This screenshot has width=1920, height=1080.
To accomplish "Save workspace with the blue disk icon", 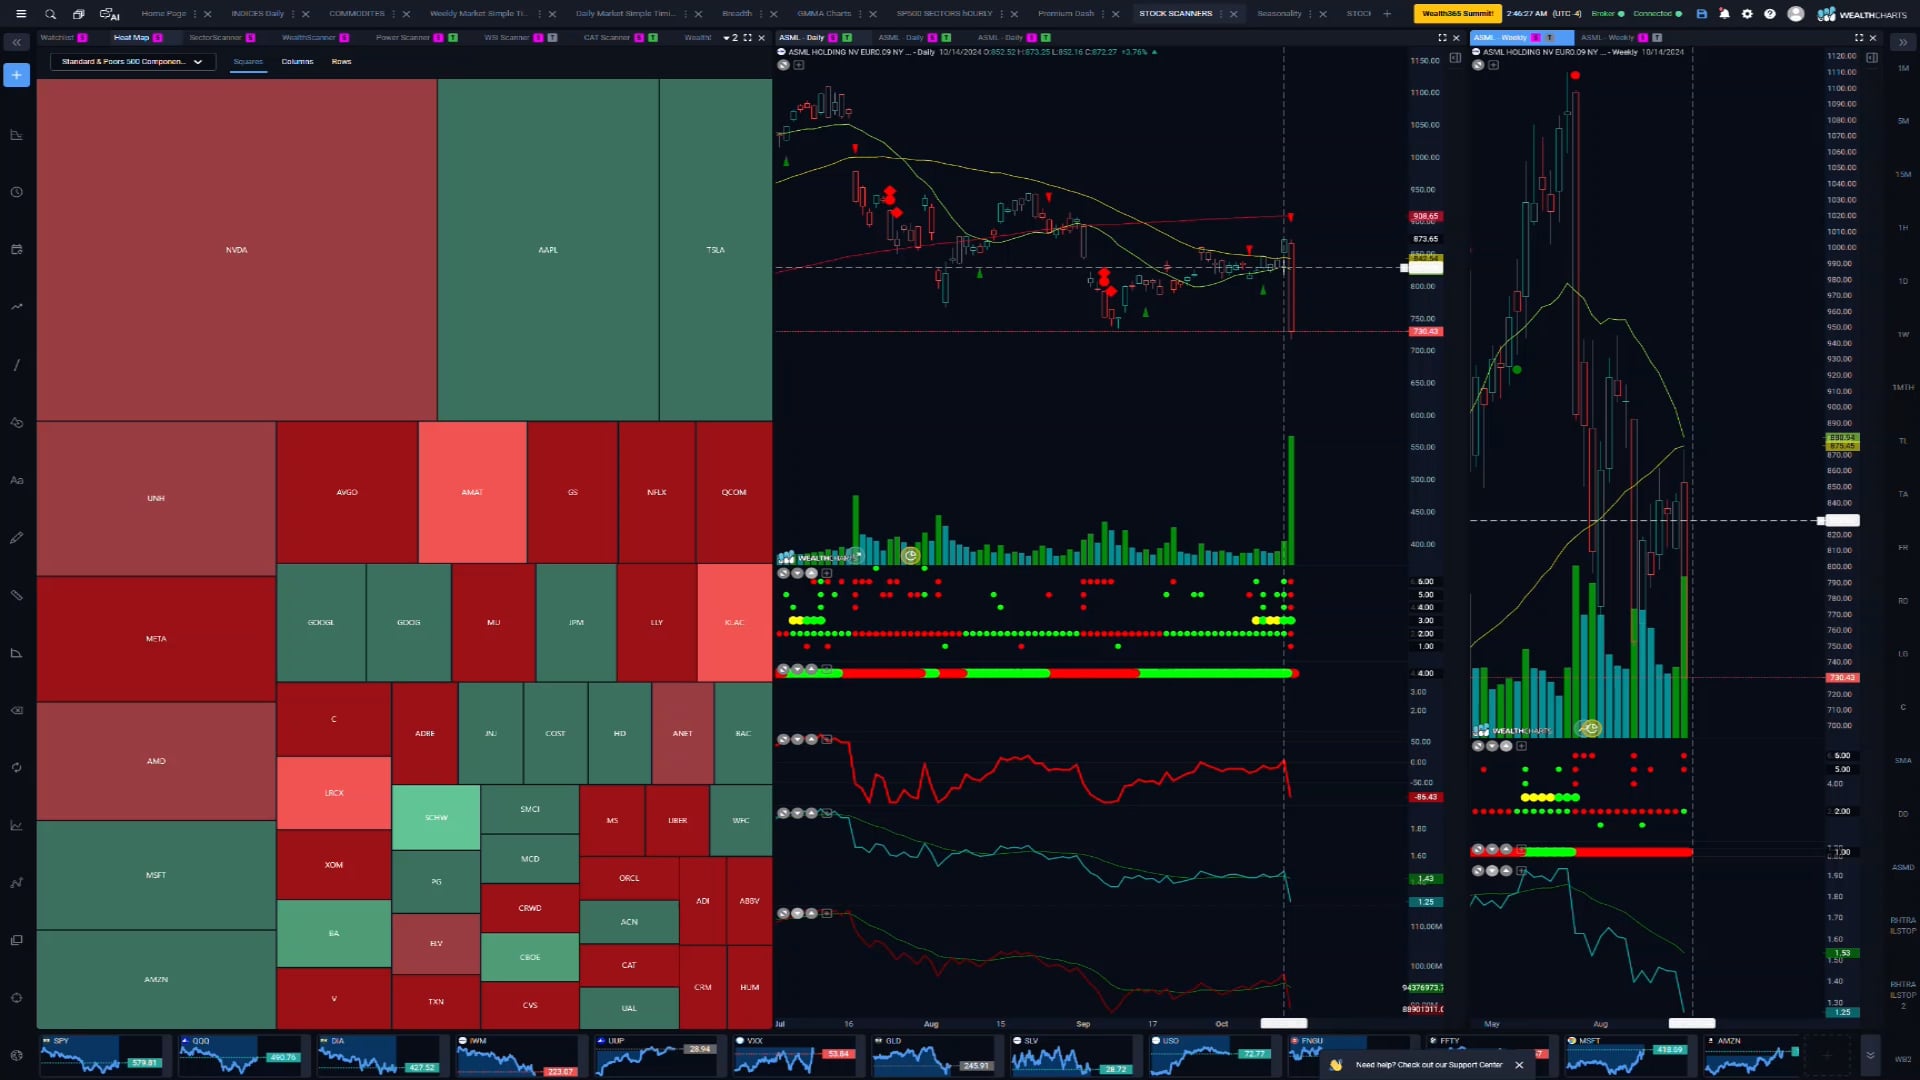I will point(1701,14).
